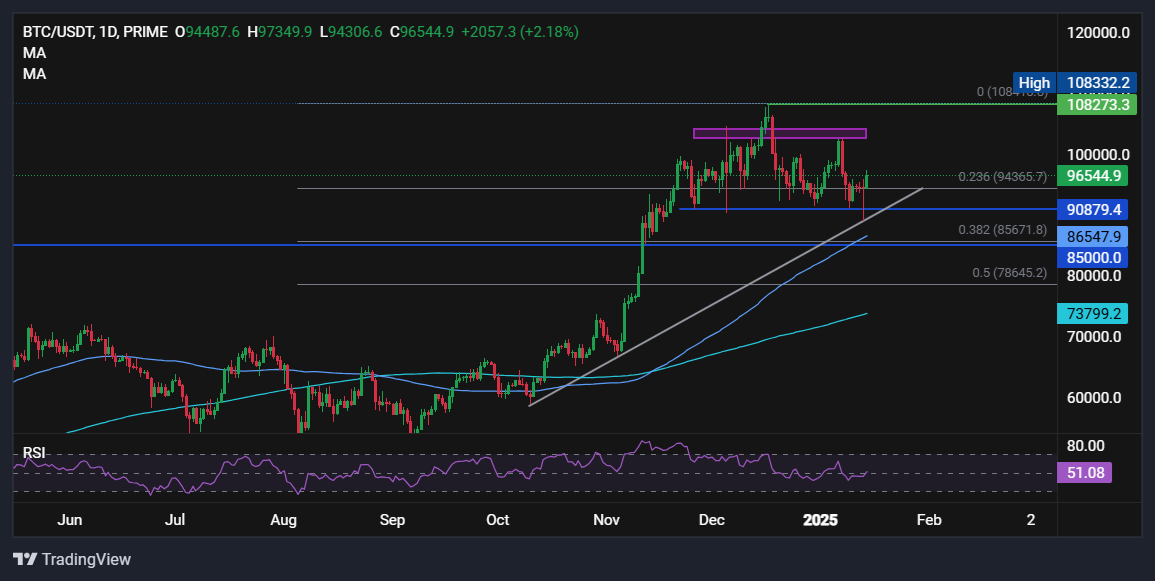Viewport: 1155px width, 581px height.
Task: Click the low value L94306.6
Action: click(x=351, y=32)
